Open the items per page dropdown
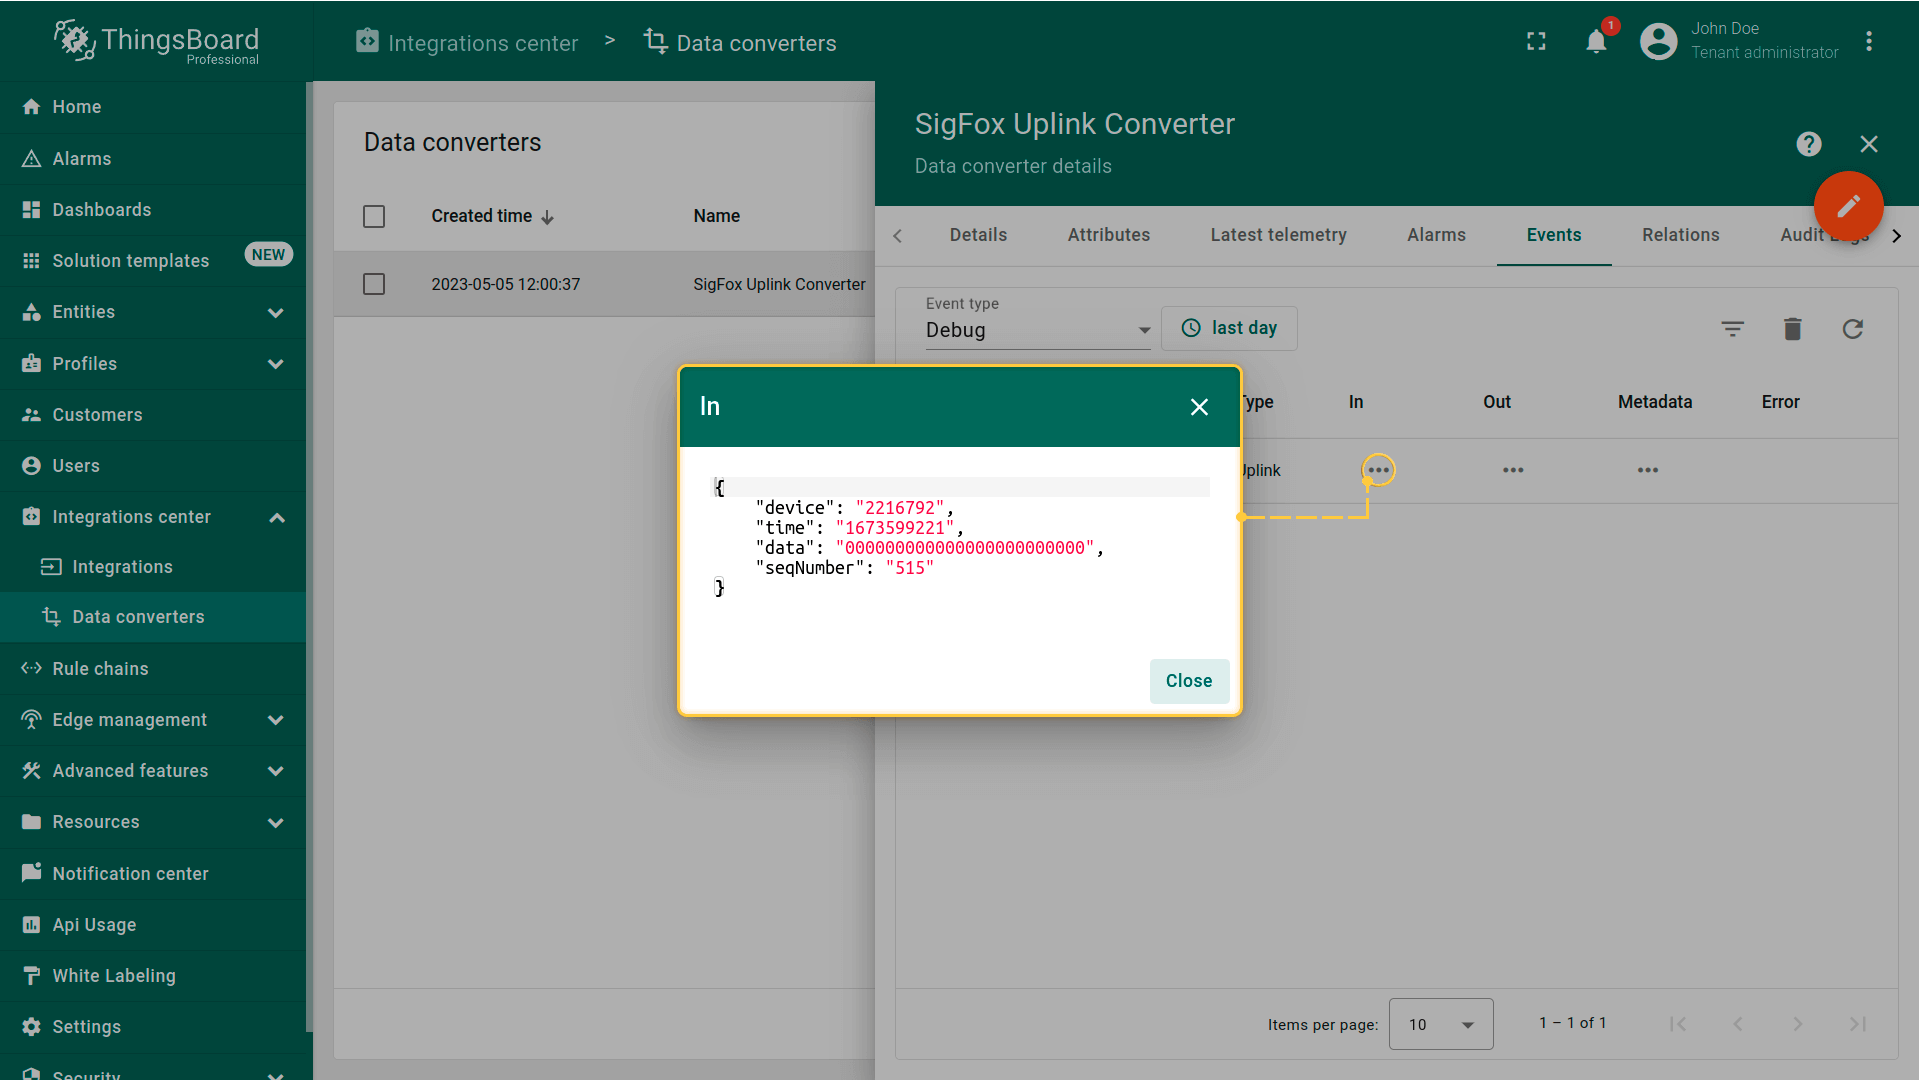The width and height of the screenshot is (1920, 1080). [x=1440, y=1024]
